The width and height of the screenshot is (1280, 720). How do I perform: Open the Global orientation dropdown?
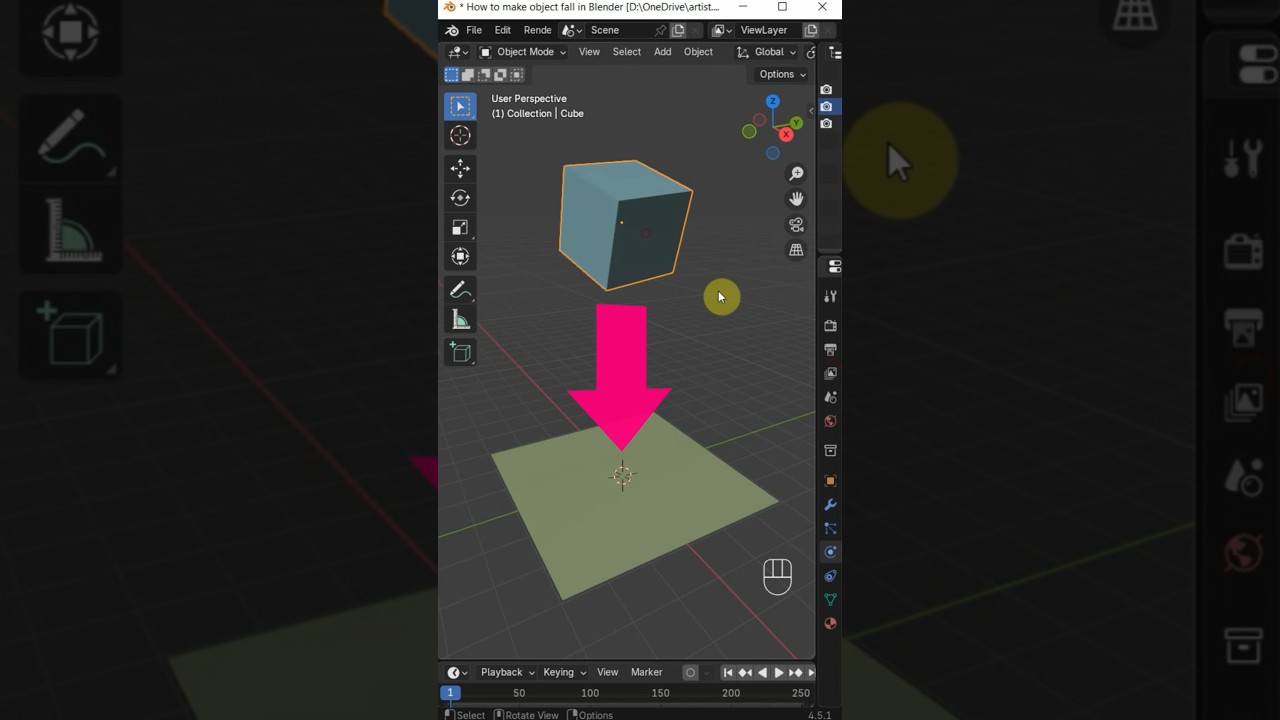(766, 52)
